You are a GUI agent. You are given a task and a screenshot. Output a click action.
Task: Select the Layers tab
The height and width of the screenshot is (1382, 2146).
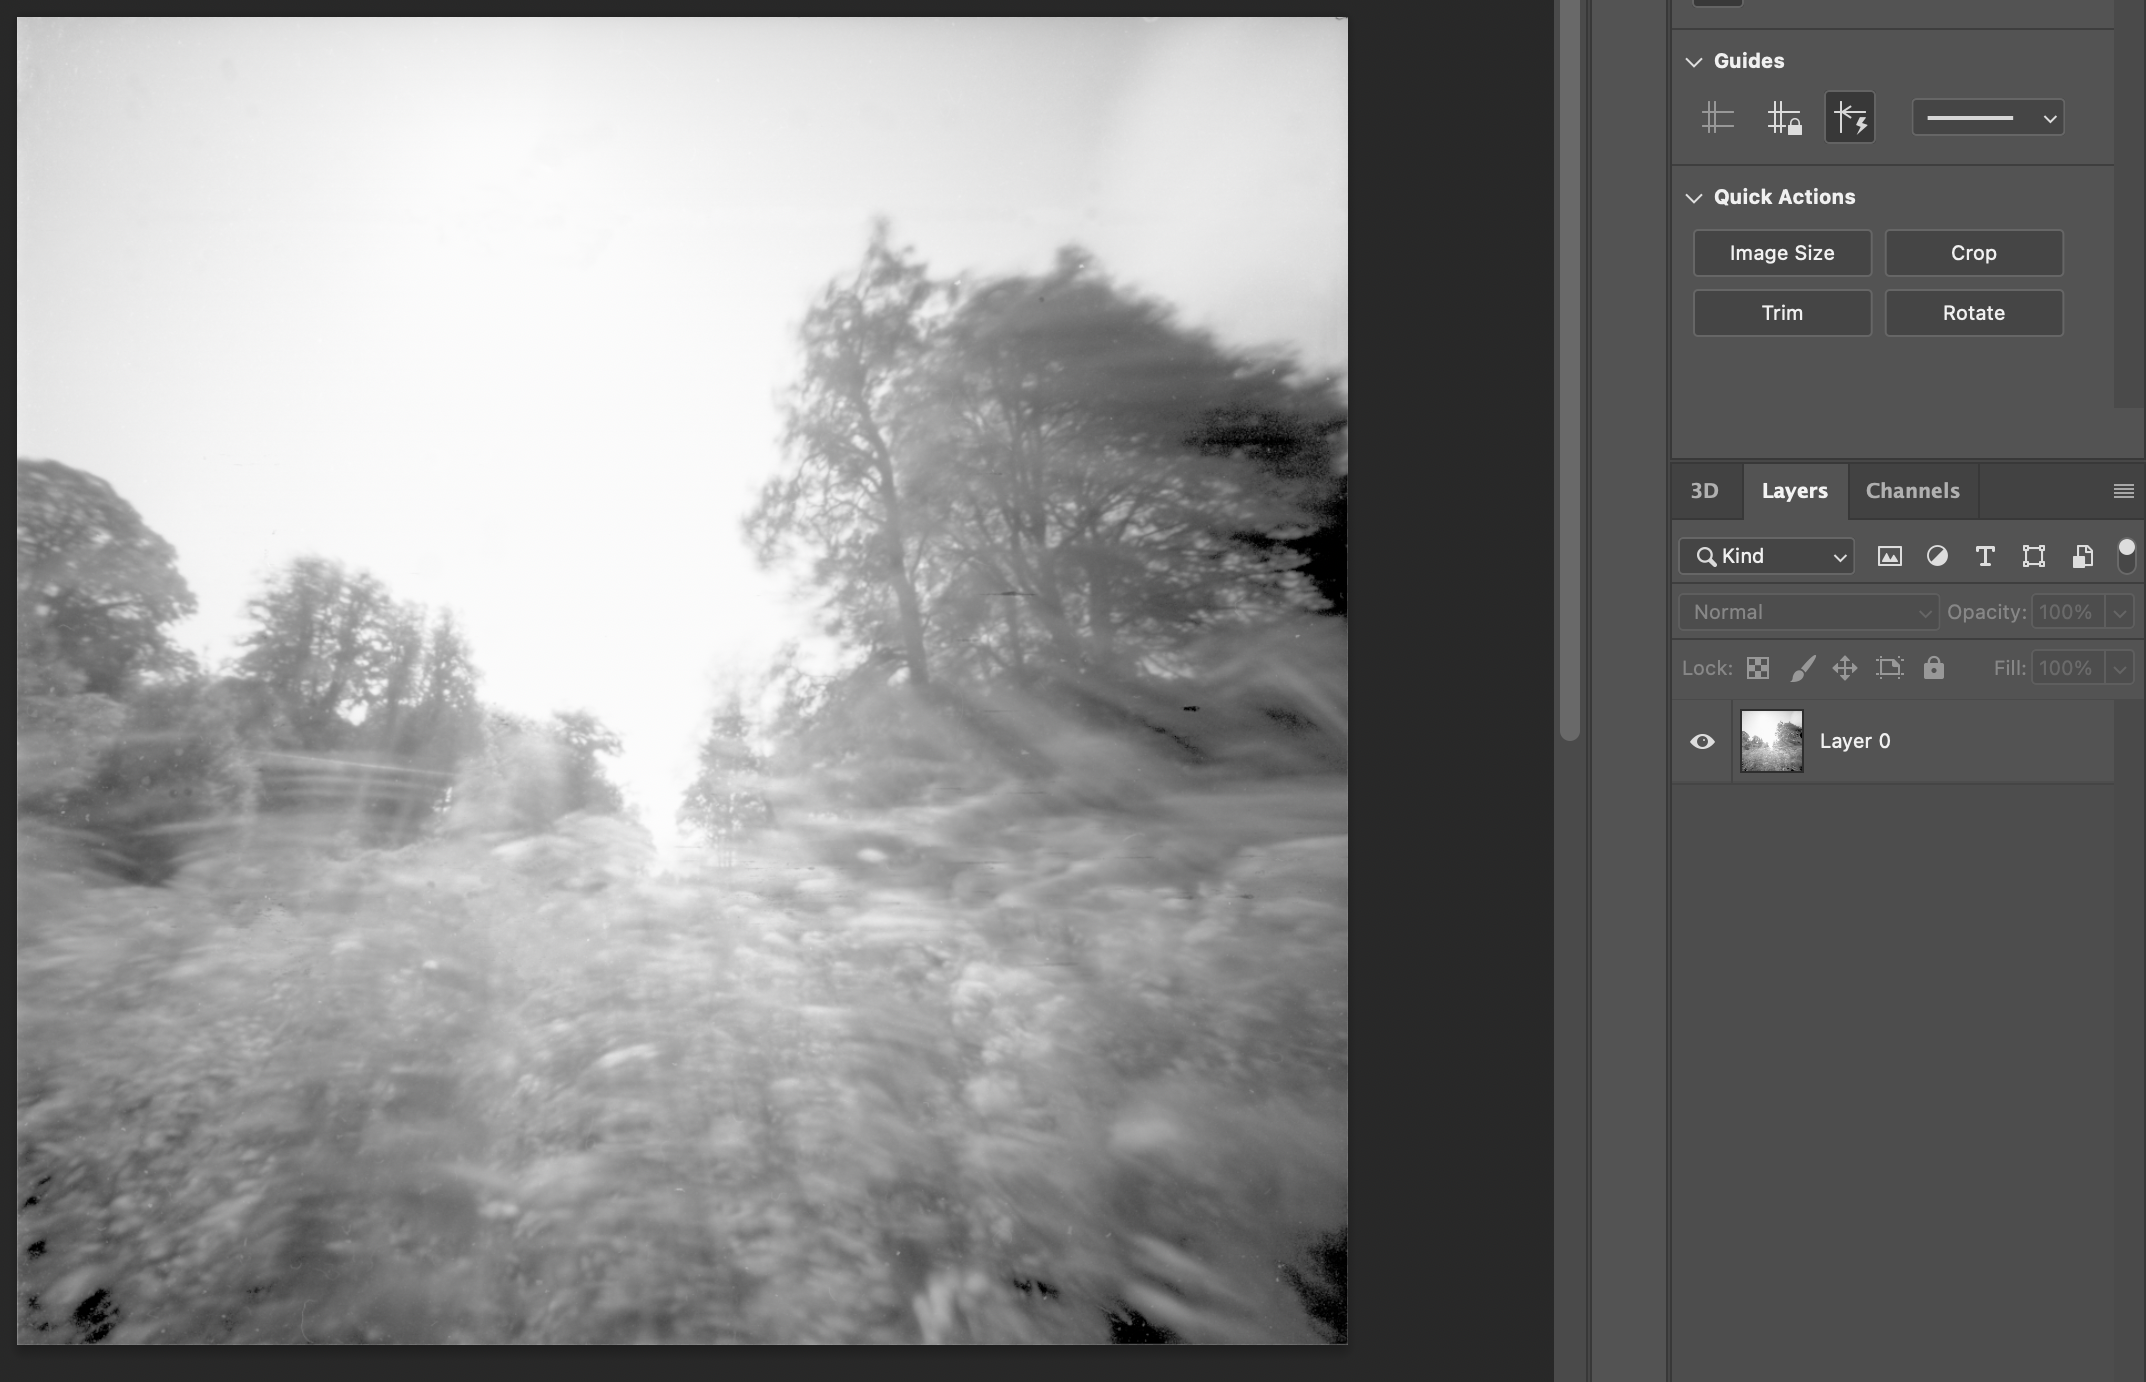(1795, 491)
